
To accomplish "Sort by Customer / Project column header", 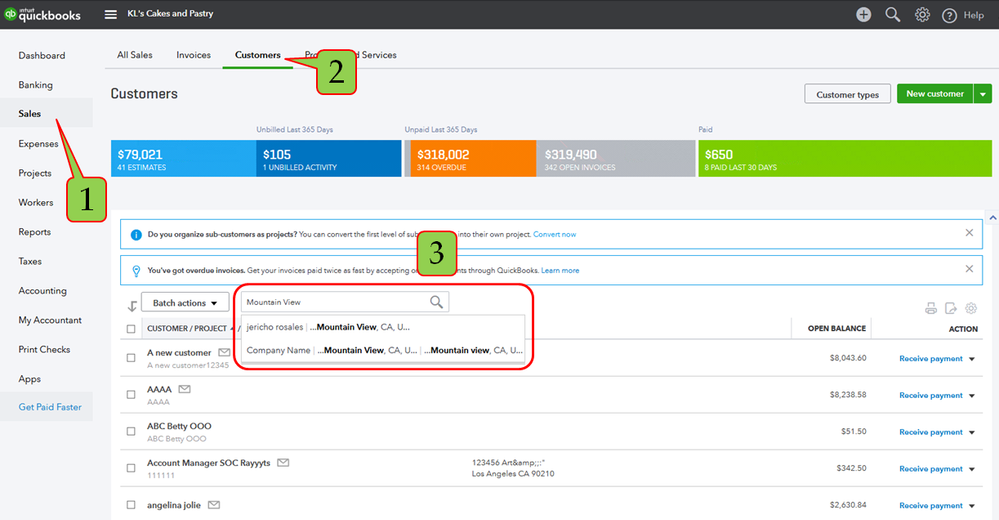I will [x=187, y=329].
